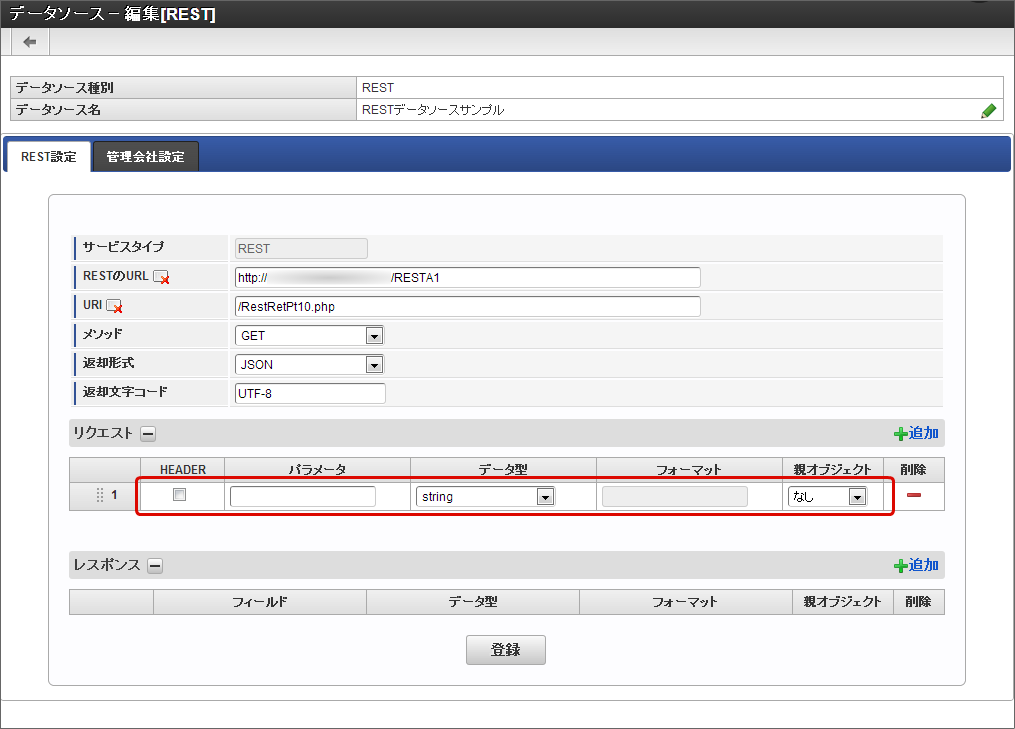Viewport: 1015px width, 729px height.
Task: Grab the drag handle of request row 1
Action: (x=100, y=495)
